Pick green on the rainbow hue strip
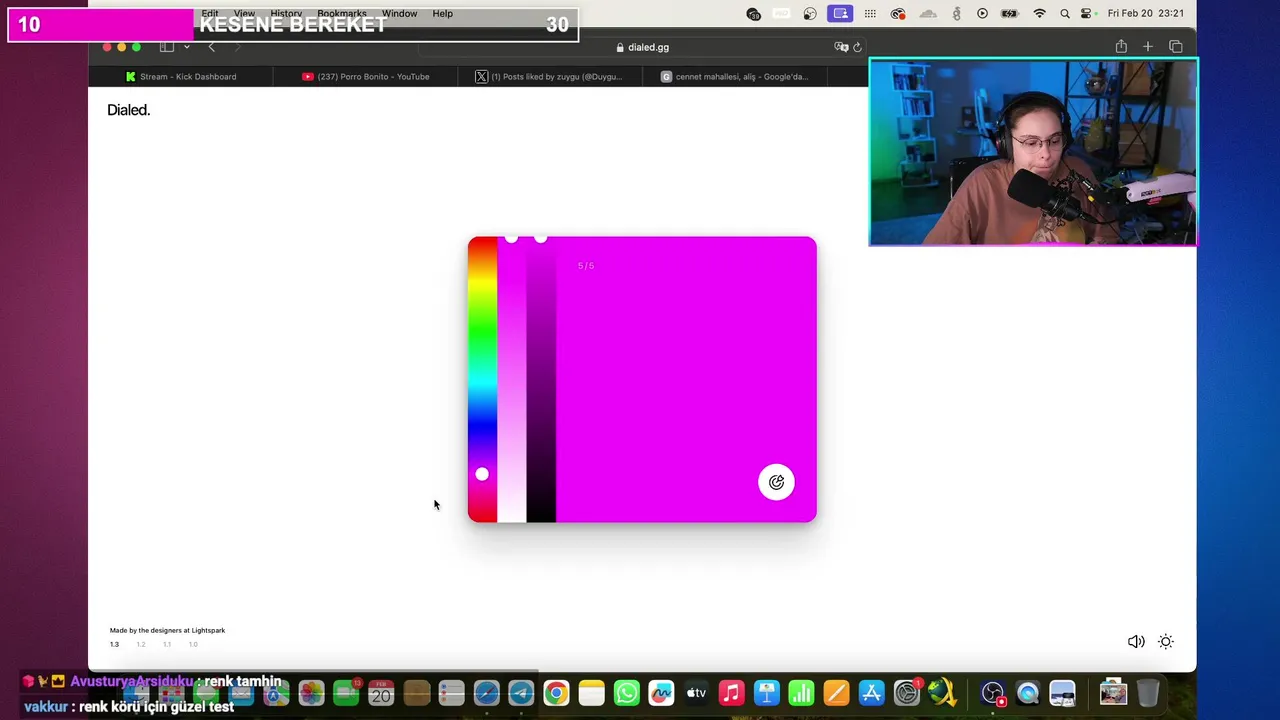Screen dimensions: 1280x720 482,330
